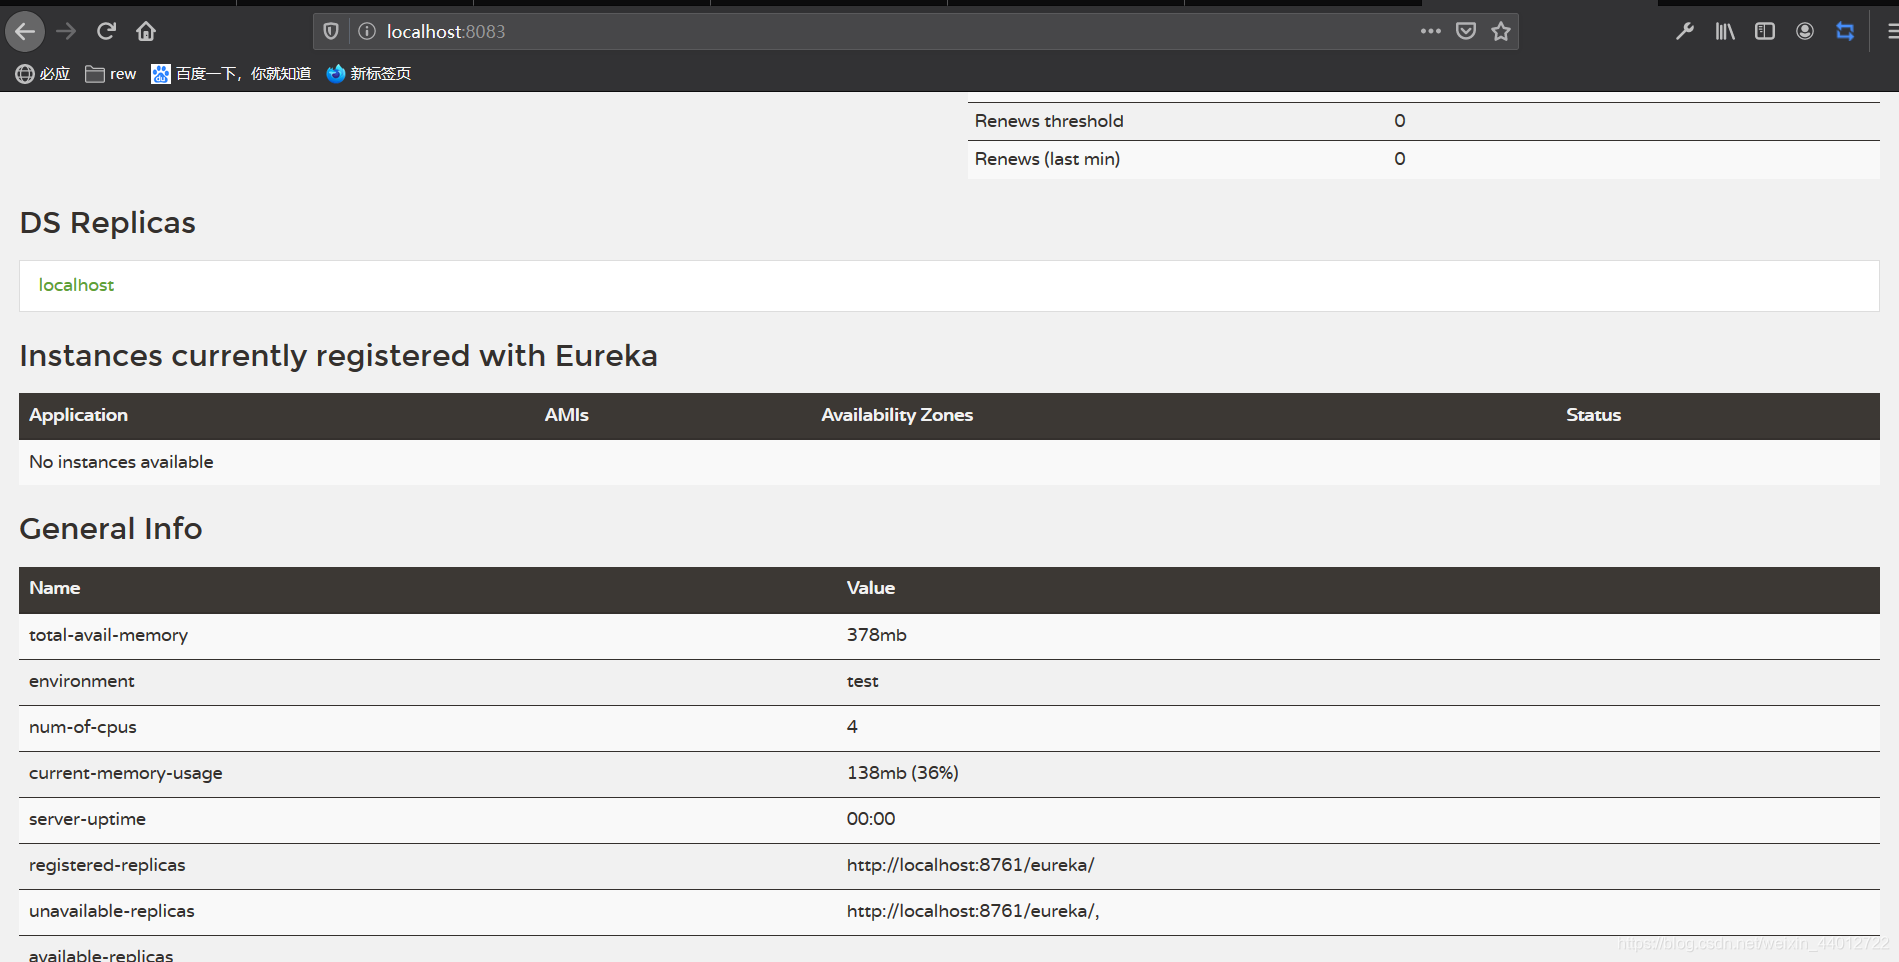Click the Value column header in General Info
Viewport: 1899px width, 962px height.
point(871,588)
